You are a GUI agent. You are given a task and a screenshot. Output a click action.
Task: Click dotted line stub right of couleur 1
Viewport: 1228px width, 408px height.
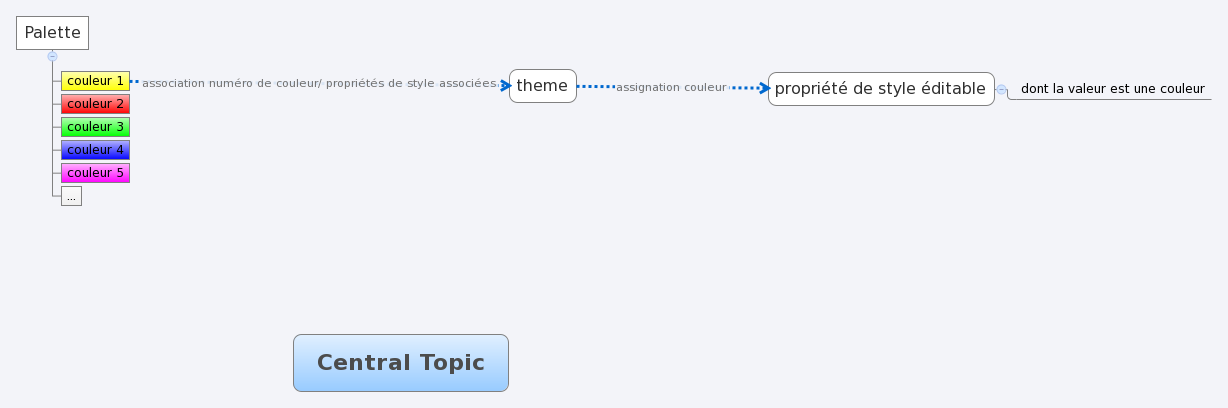[x=134, y=81]
